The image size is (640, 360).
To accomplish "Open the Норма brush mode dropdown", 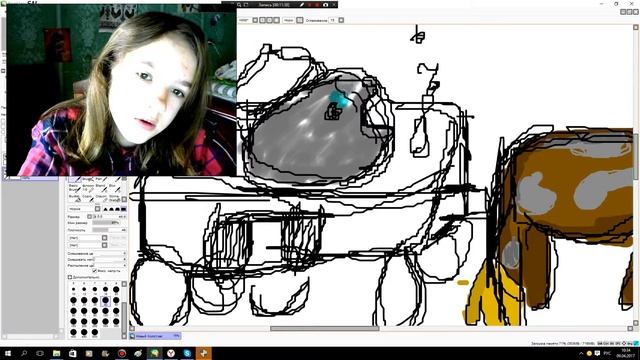I will click(97, 209).
